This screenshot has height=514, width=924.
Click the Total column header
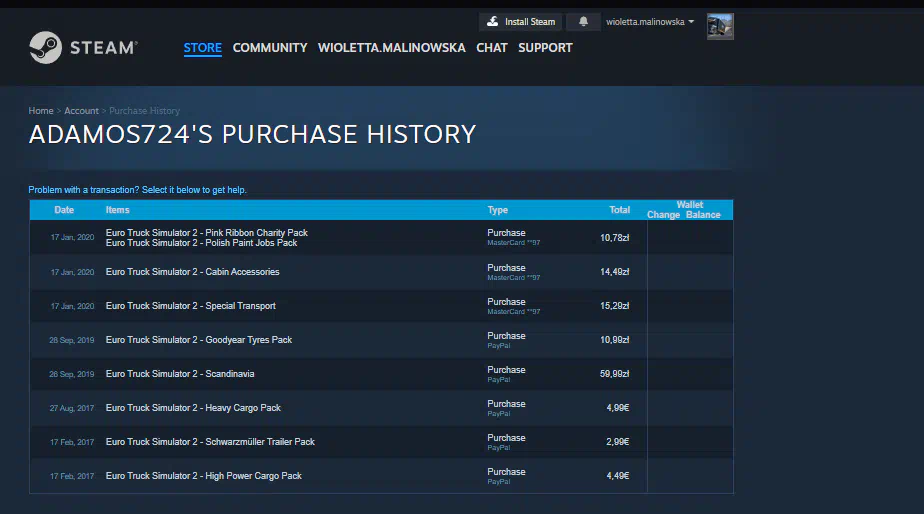[619, 210]
